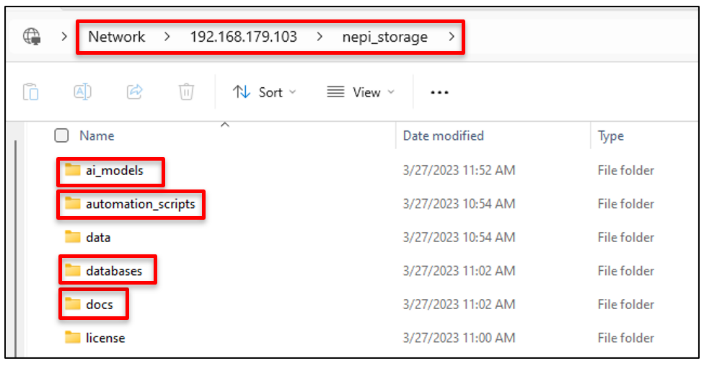Toggle the select-all checkbox beside Name
Screen dimensions: 704x366
[61, 136]
